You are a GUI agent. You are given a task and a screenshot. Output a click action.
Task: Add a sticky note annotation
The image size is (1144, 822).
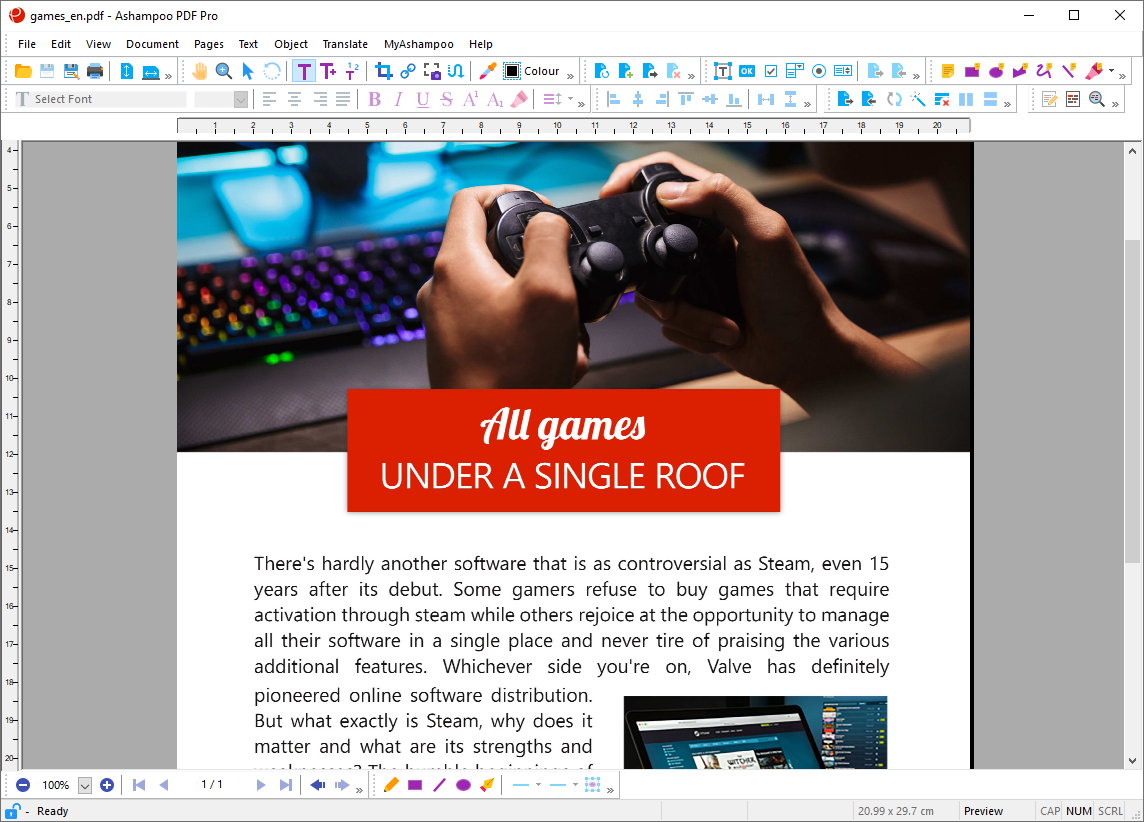tap(948, 71)
